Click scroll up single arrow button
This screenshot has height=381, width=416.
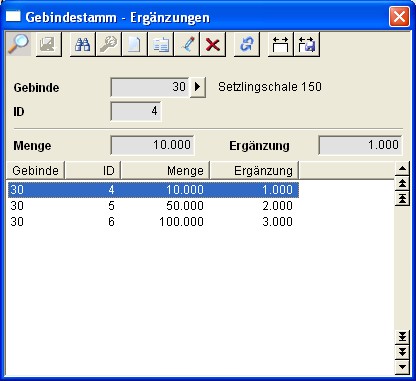tap(402, 168)
